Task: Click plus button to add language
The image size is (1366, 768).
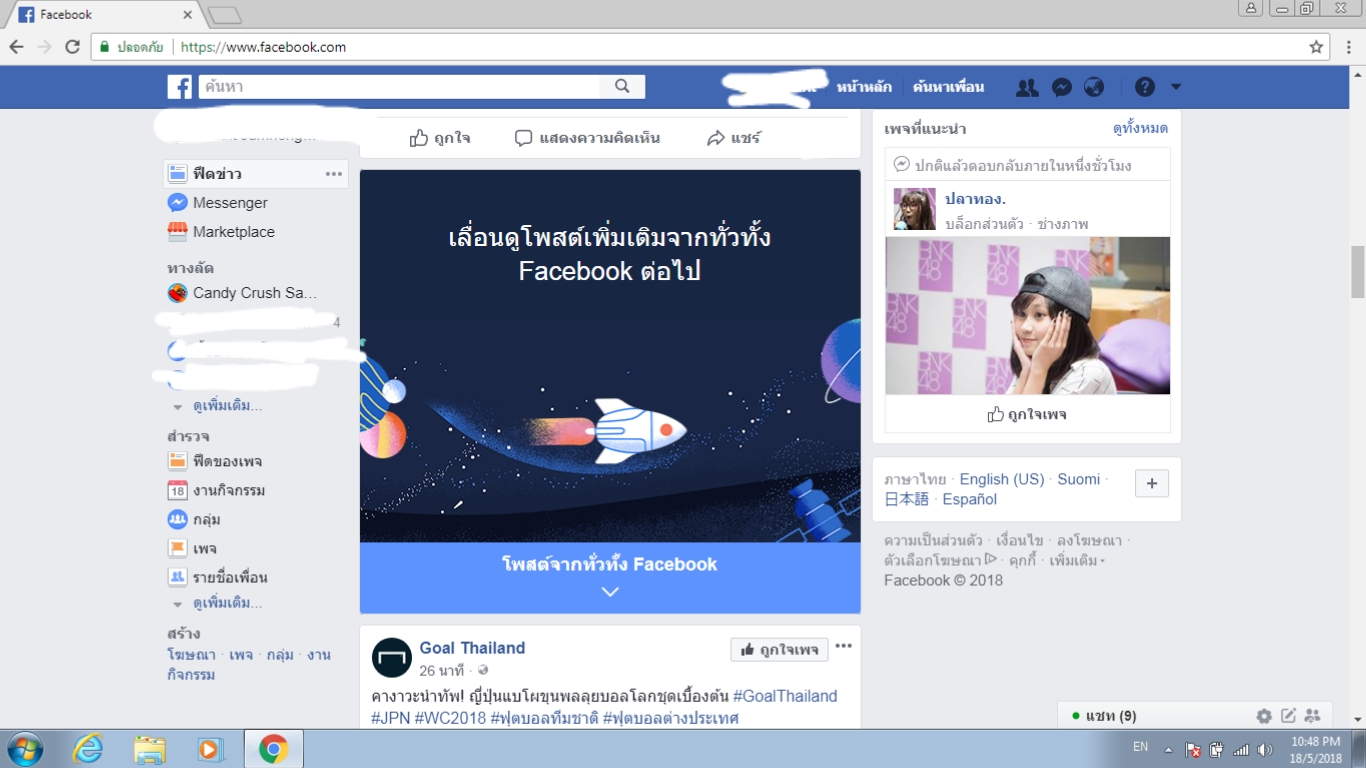Action: [x=1151, y=483]
